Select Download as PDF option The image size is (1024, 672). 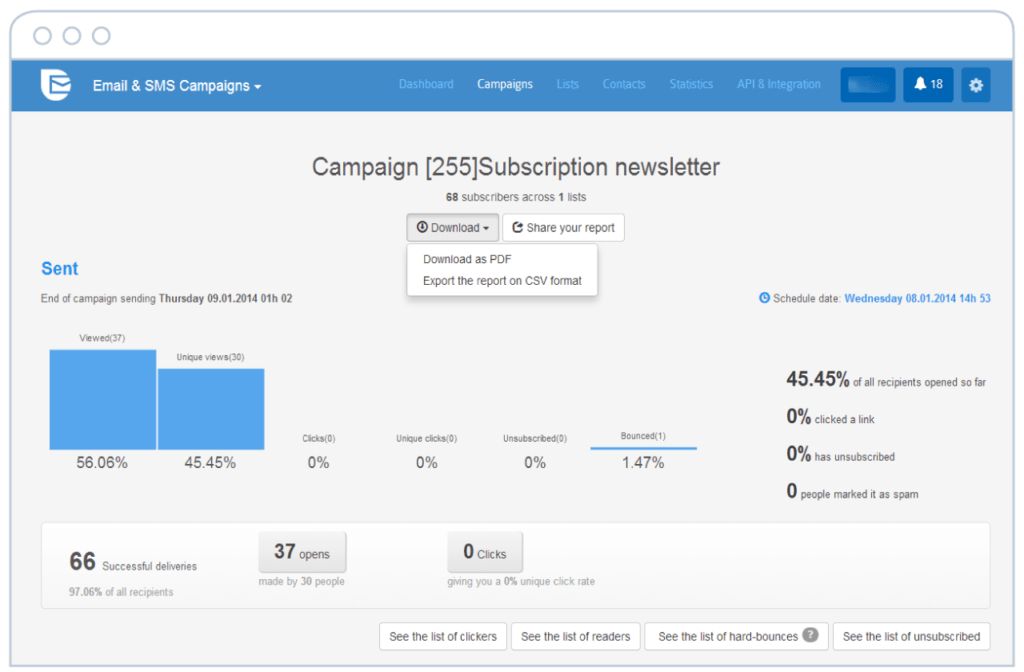(467, 259)
